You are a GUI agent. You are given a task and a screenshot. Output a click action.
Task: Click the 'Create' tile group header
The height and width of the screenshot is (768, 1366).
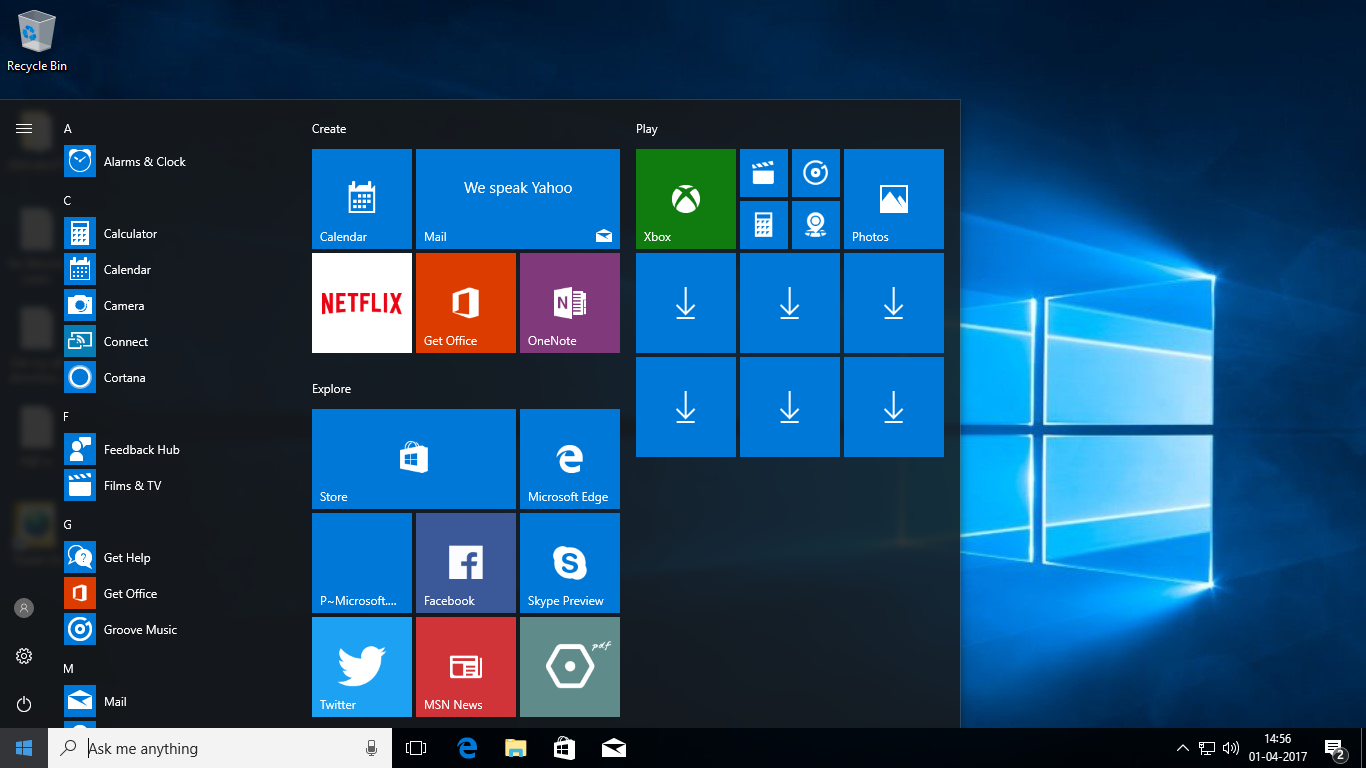click(x=329, y=129)
